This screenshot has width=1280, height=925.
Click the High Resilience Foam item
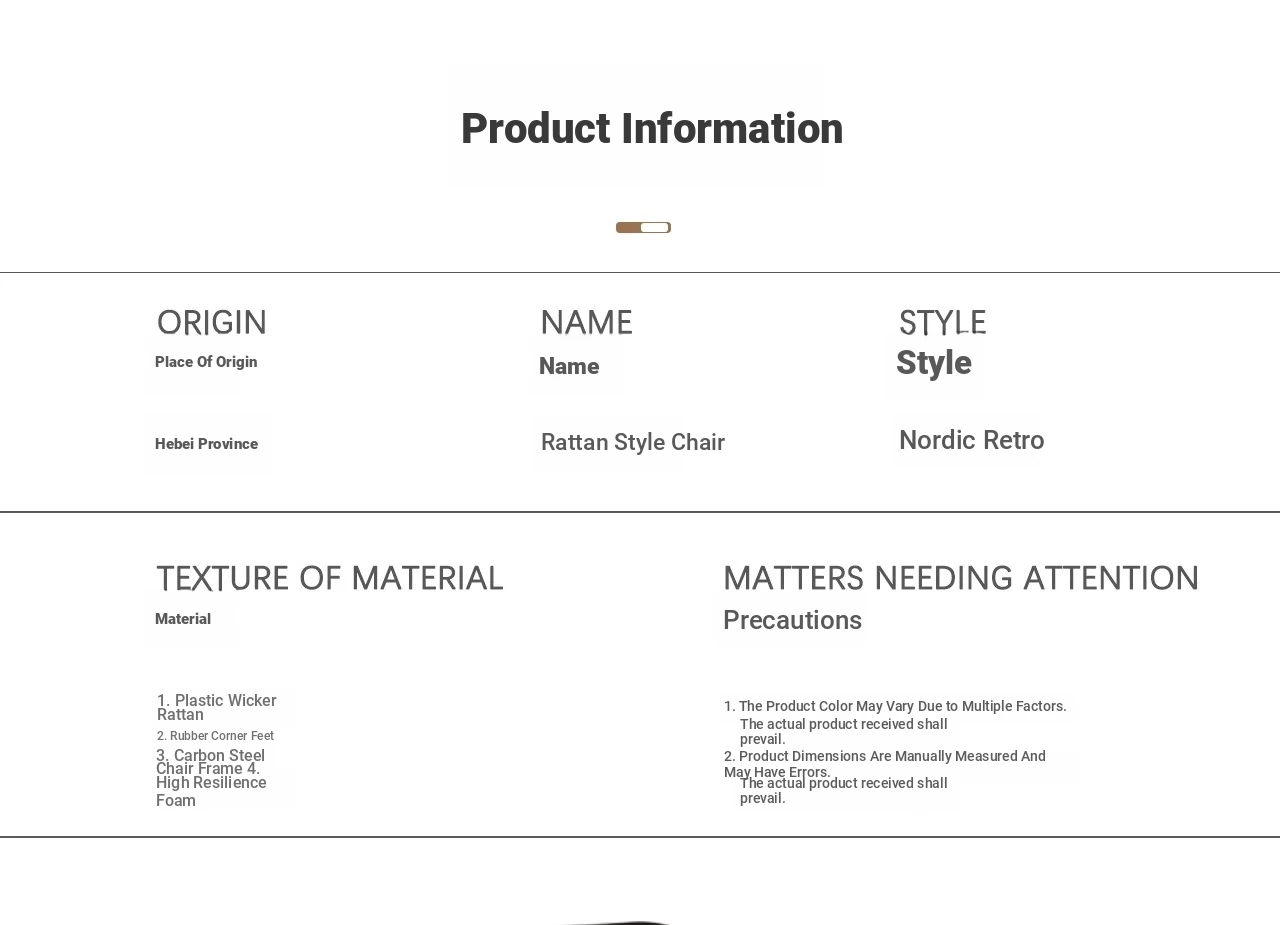(210, 790)
